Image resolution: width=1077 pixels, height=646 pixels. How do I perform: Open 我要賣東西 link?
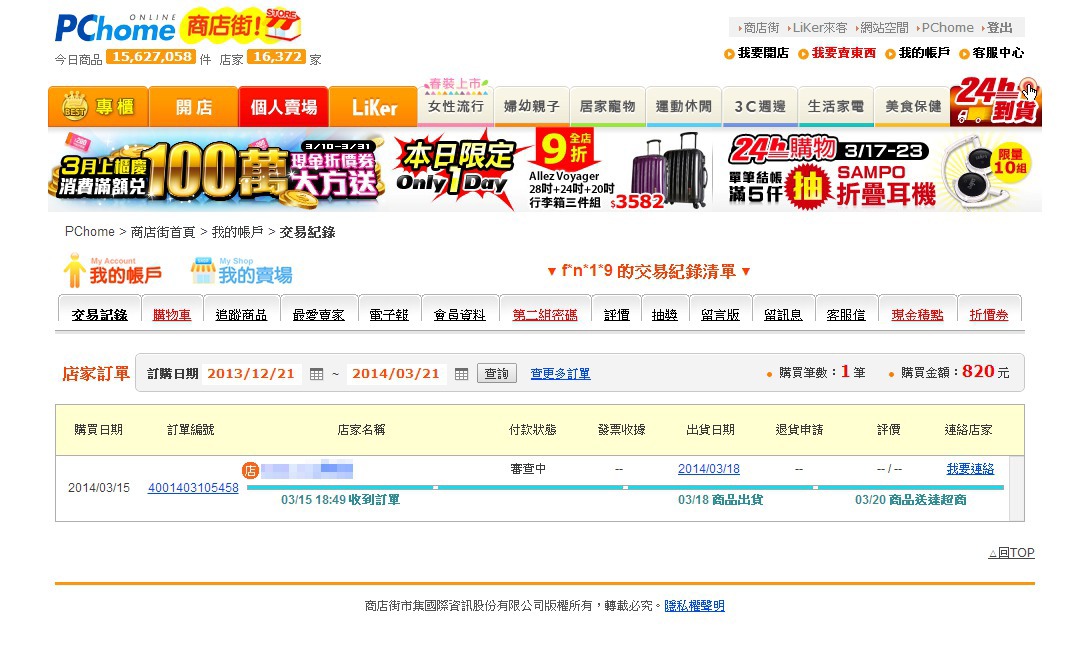pos(837,53)
